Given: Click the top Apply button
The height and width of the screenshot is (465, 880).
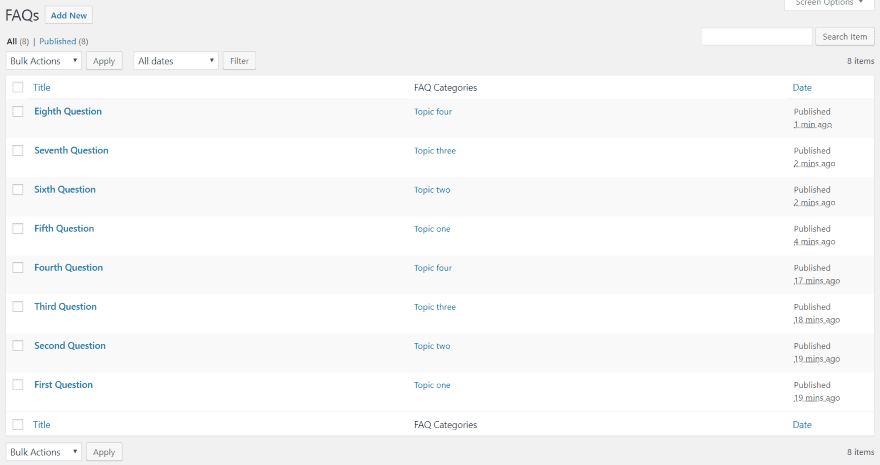Looking at the screenshot, I should (104, 61).
